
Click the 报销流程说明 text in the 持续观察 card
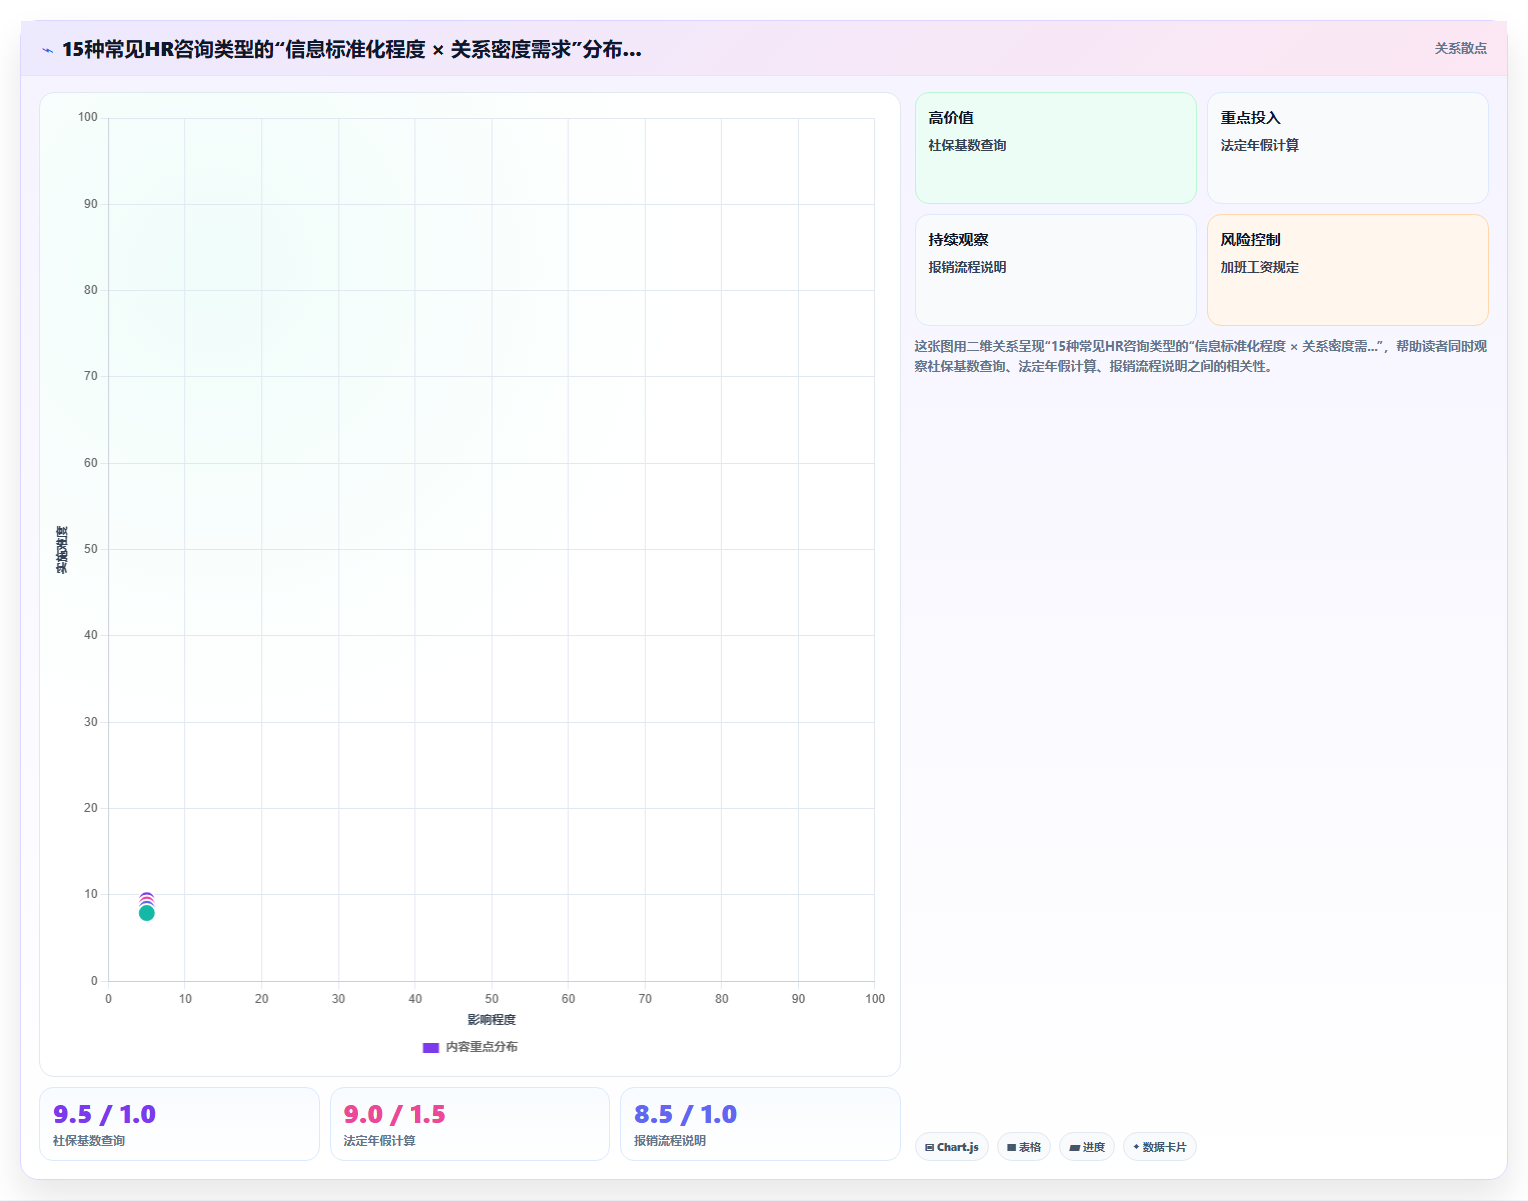pos(967,268)
